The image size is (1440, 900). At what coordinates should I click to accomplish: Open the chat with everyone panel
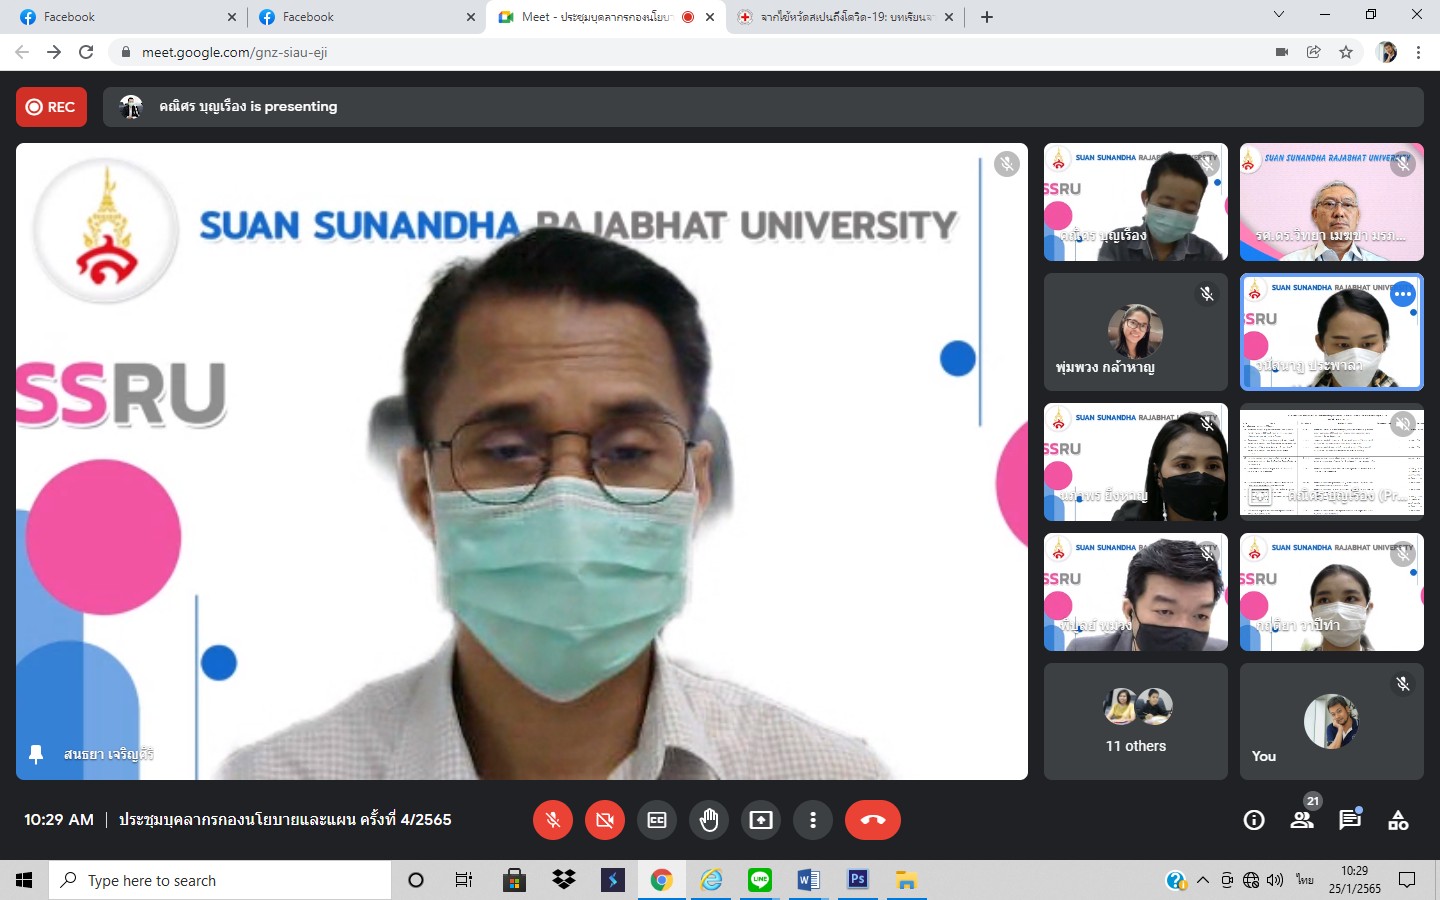point(1350,820)
